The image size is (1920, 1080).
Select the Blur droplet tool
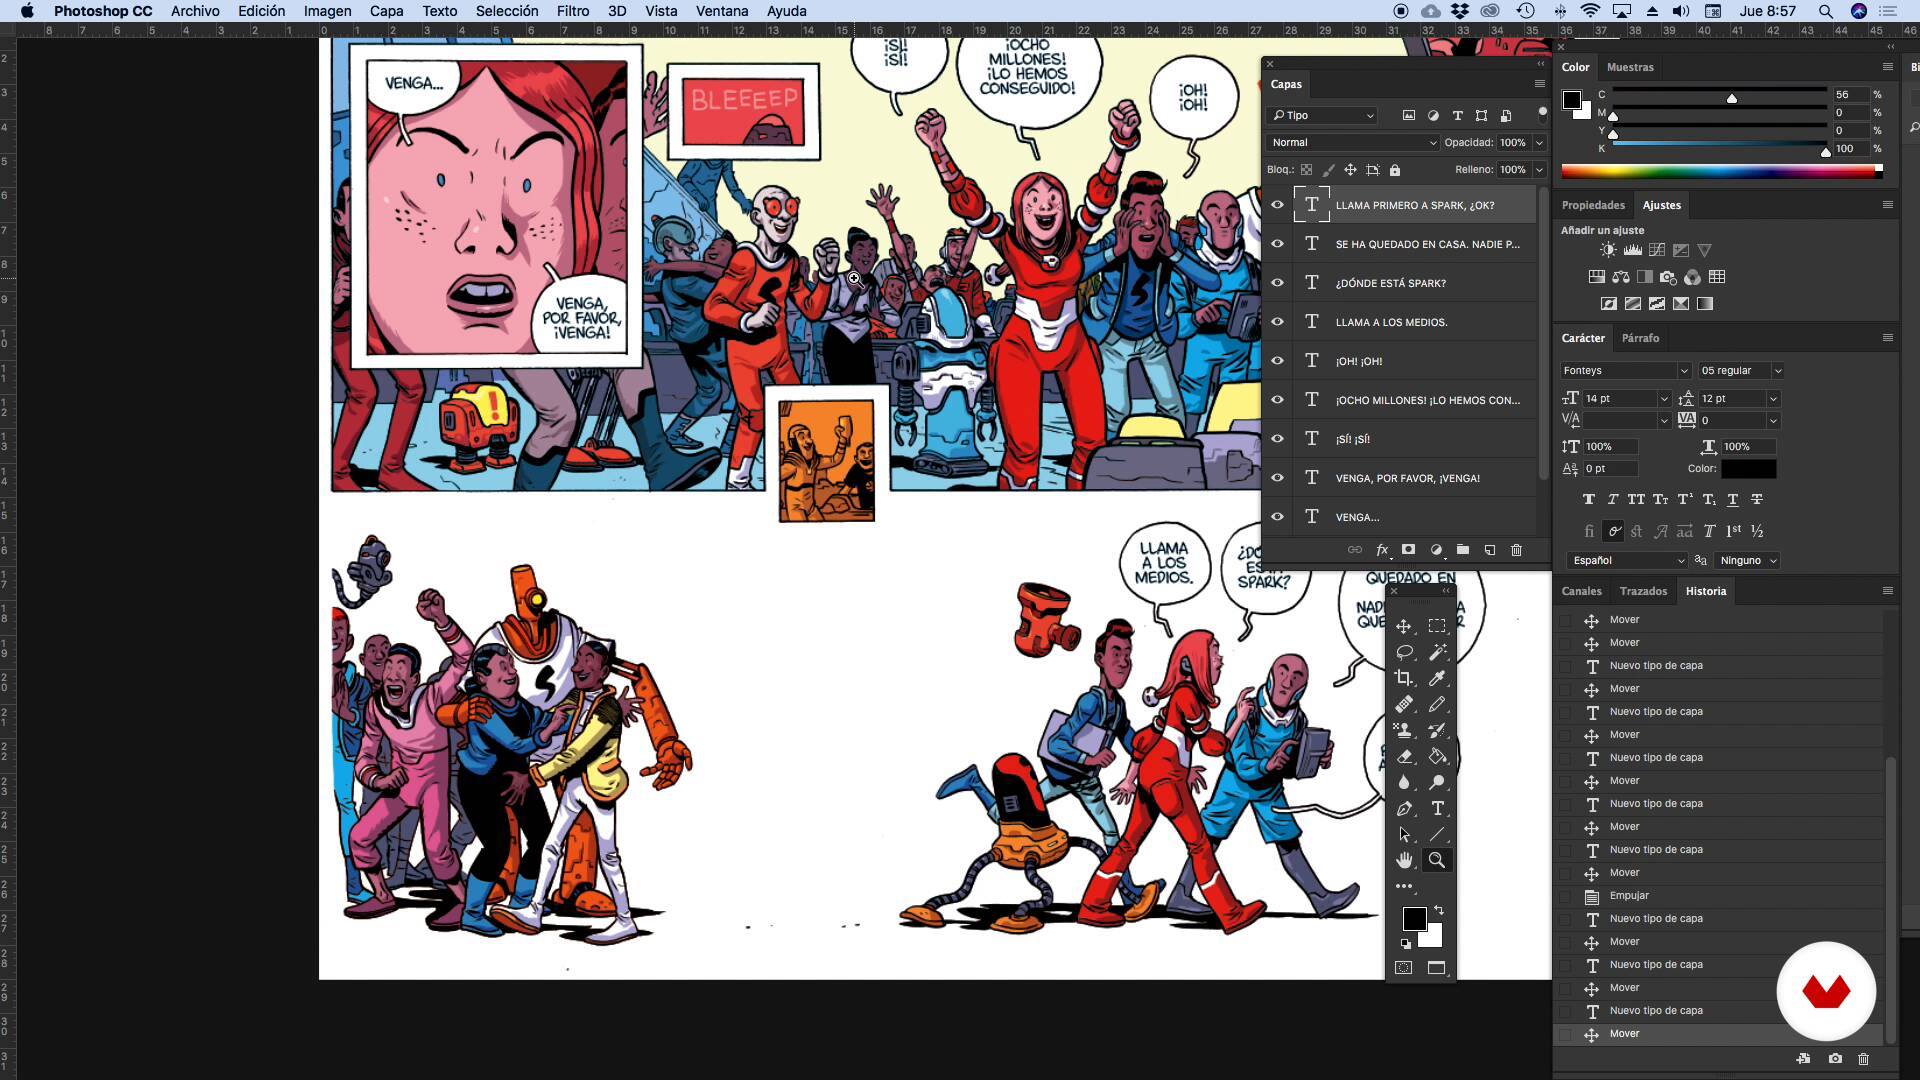(1404, 782)
